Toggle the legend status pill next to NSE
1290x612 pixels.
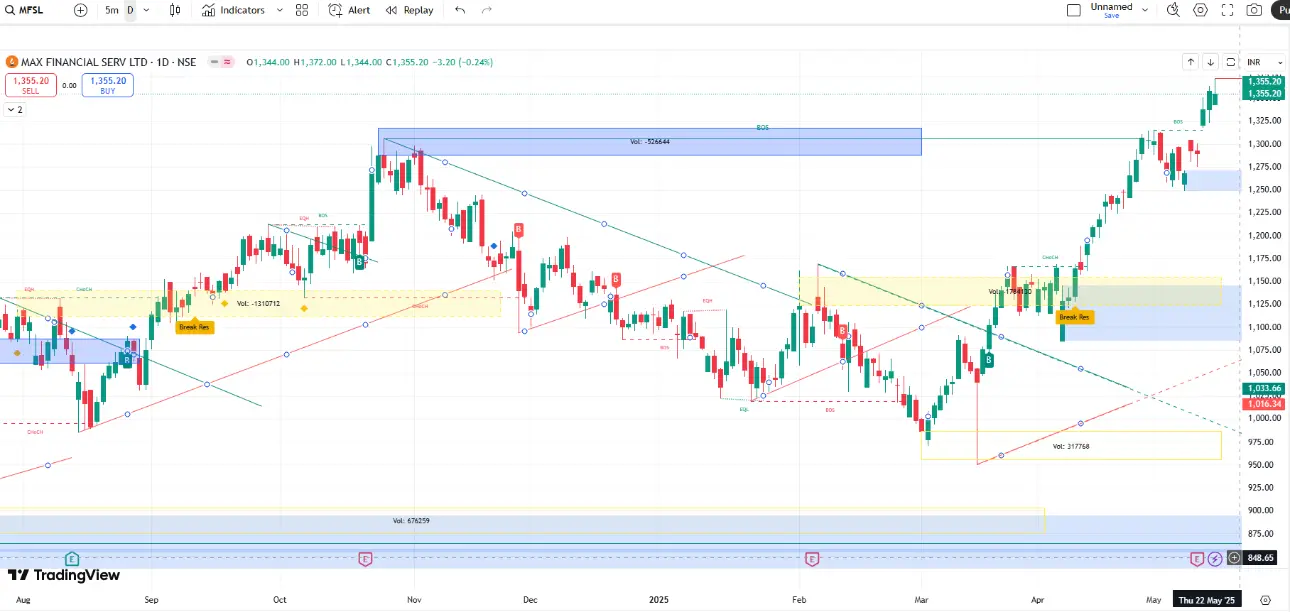click(221, 62)
